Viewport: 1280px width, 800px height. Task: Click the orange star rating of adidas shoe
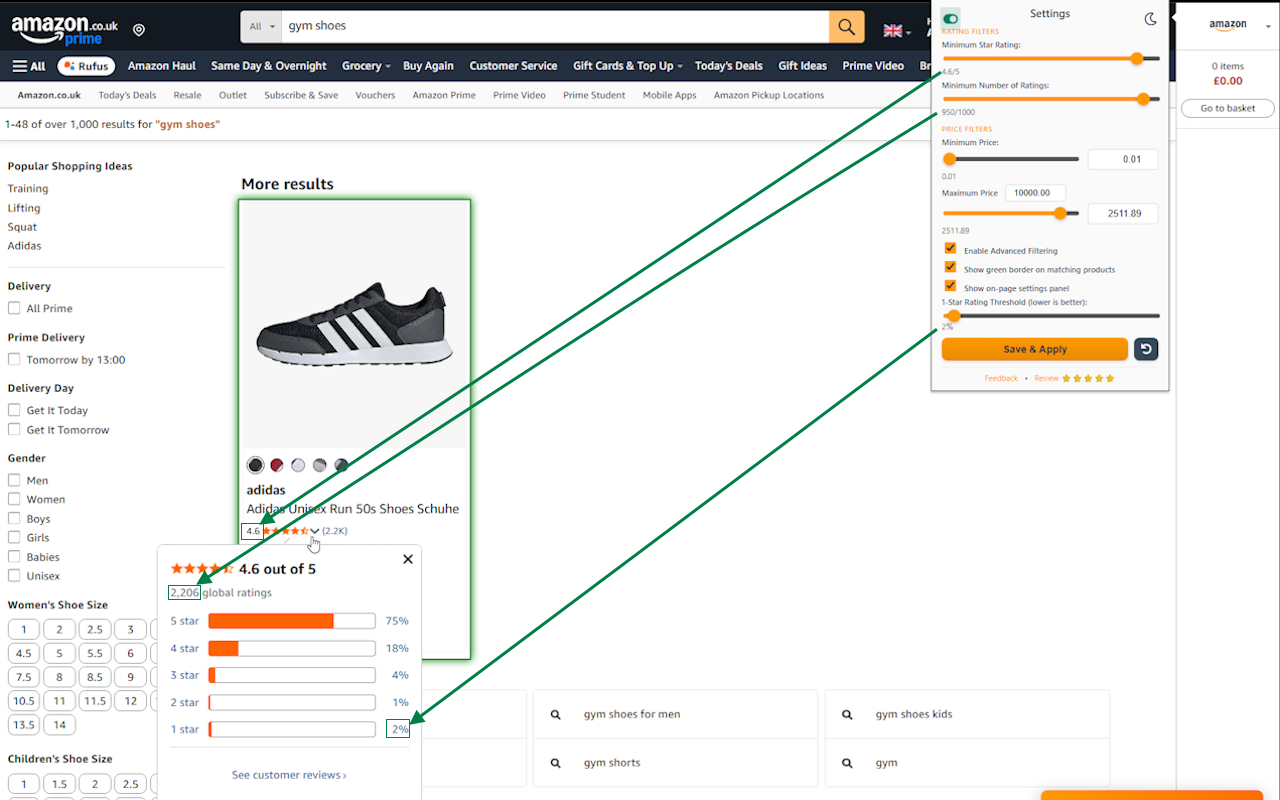286,531
